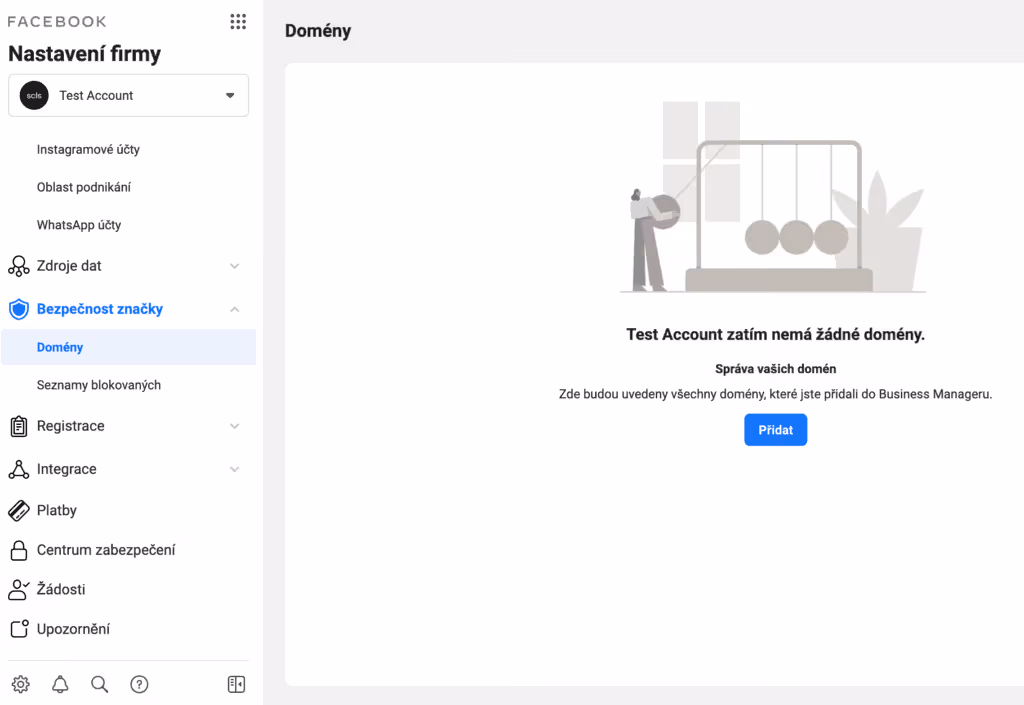
Task: Select the Bezpečnost značky shield icon
Action: (18, 309)
